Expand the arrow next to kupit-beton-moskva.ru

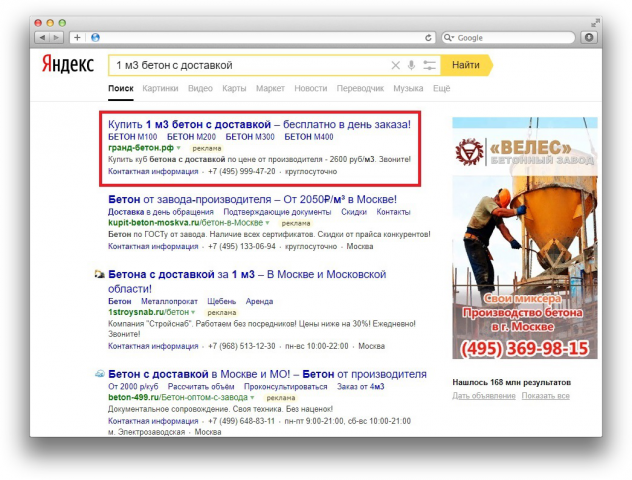coord(267,223)
